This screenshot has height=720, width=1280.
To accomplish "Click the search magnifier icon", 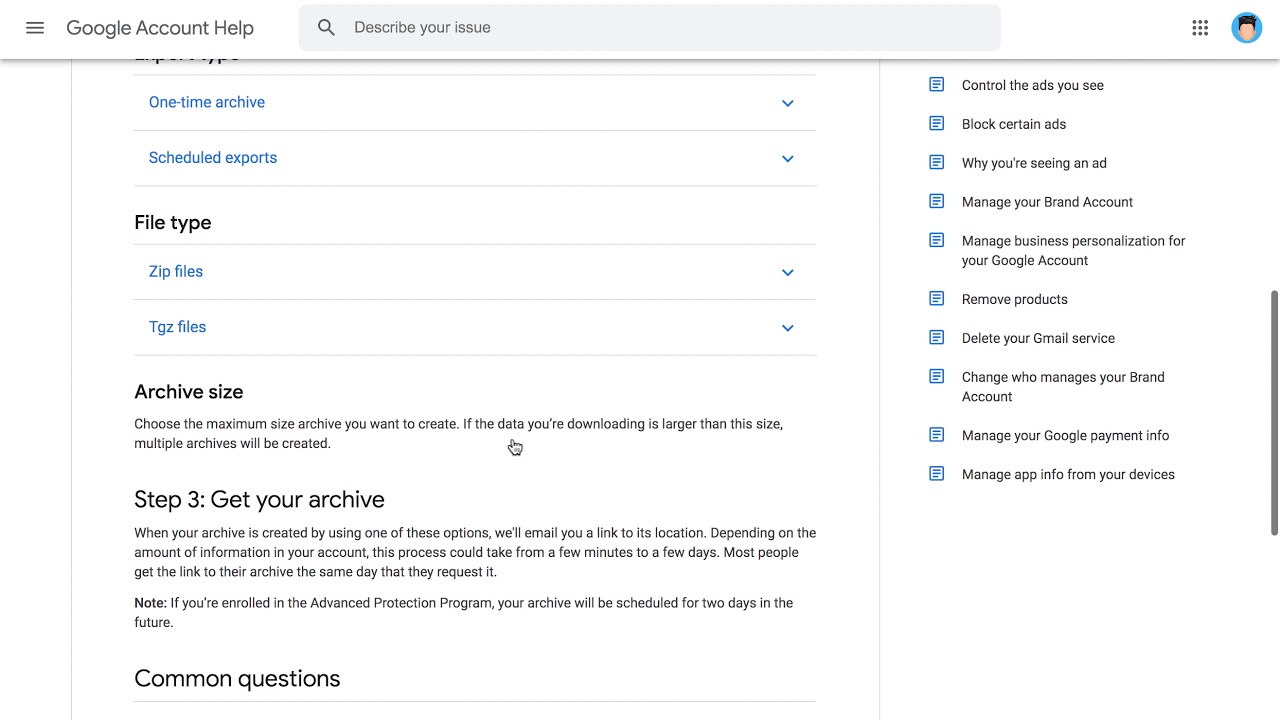I will tap(326, 28).
